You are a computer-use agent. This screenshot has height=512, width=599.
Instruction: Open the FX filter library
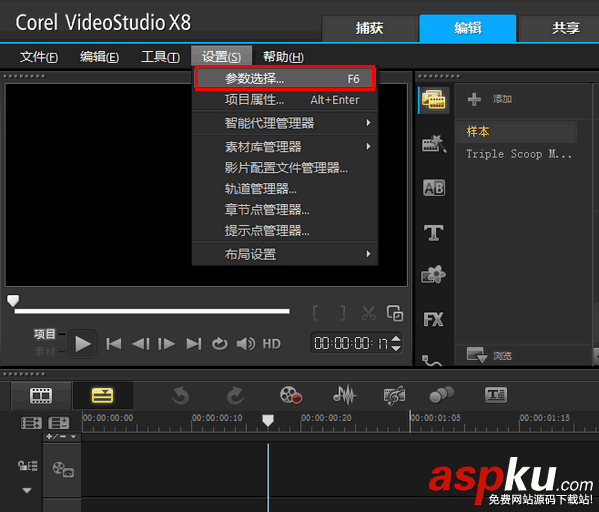click(434, 319)
